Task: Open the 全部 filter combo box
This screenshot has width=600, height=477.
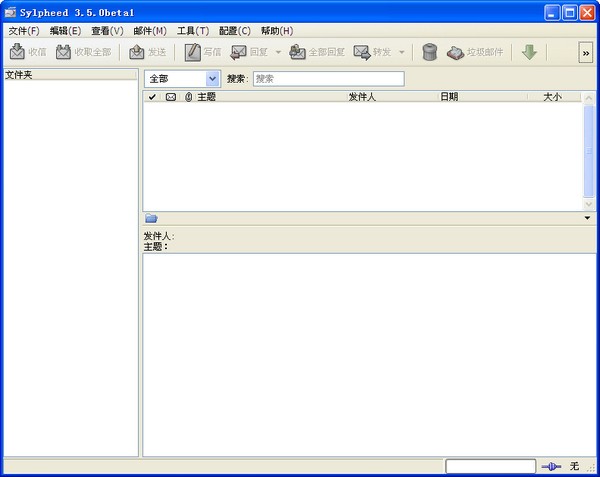Action: (183, 79)
